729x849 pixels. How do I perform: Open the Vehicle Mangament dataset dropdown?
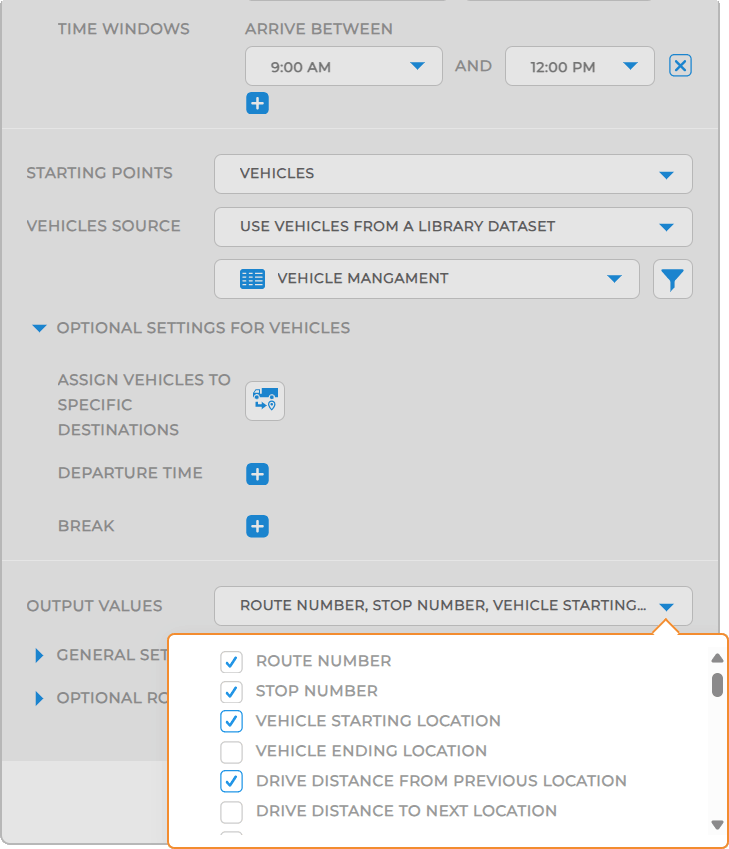427,279
